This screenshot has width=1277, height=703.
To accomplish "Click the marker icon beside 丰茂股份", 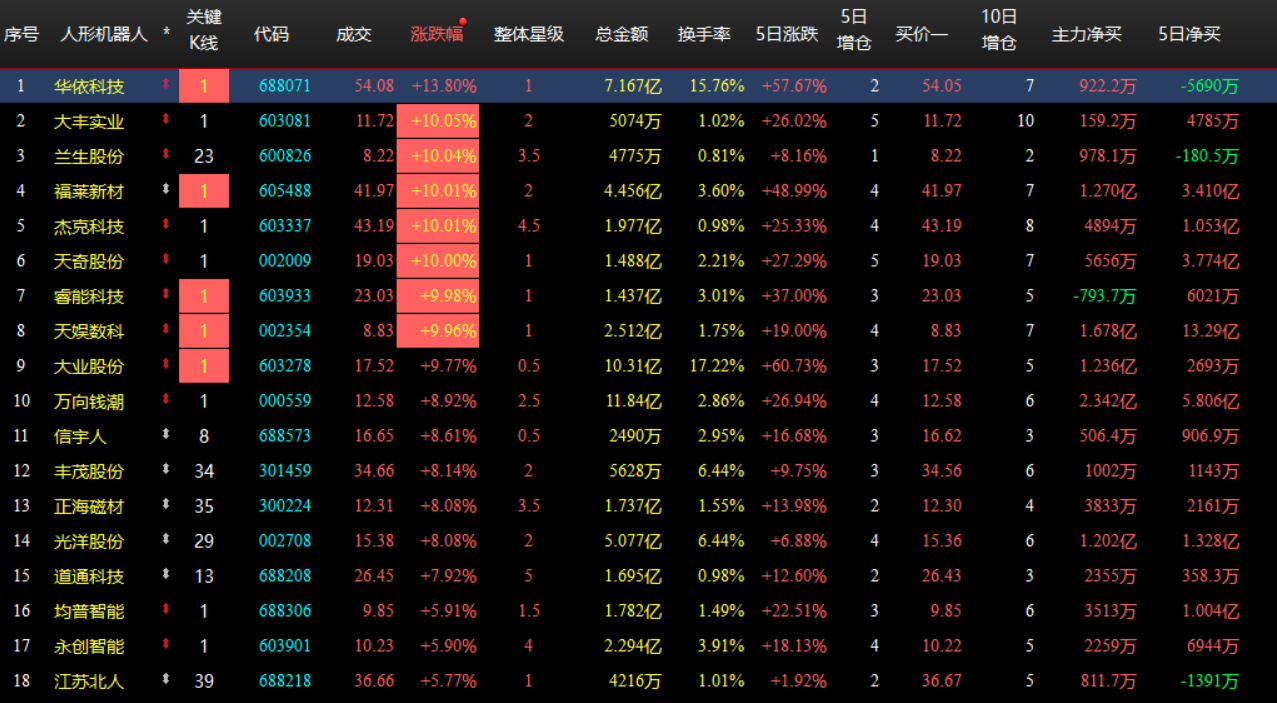I will (166, 470).
